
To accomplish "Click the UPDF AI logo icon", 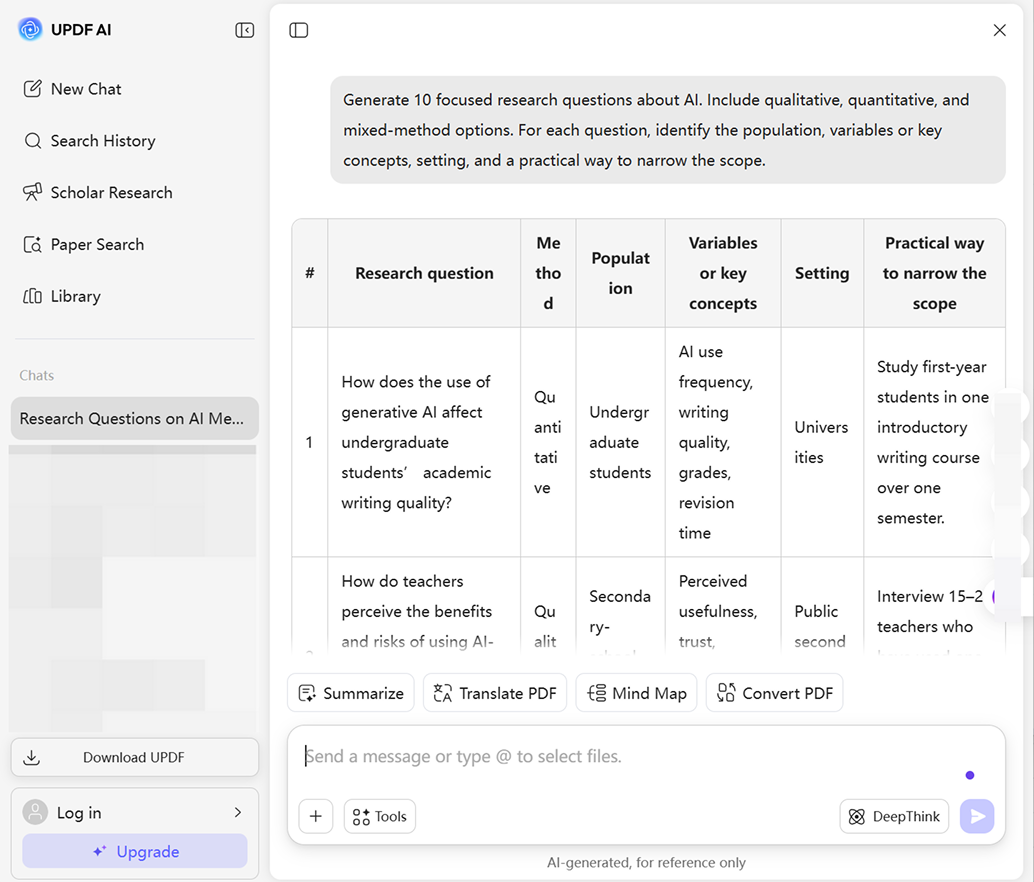I will tap(30, 30).
